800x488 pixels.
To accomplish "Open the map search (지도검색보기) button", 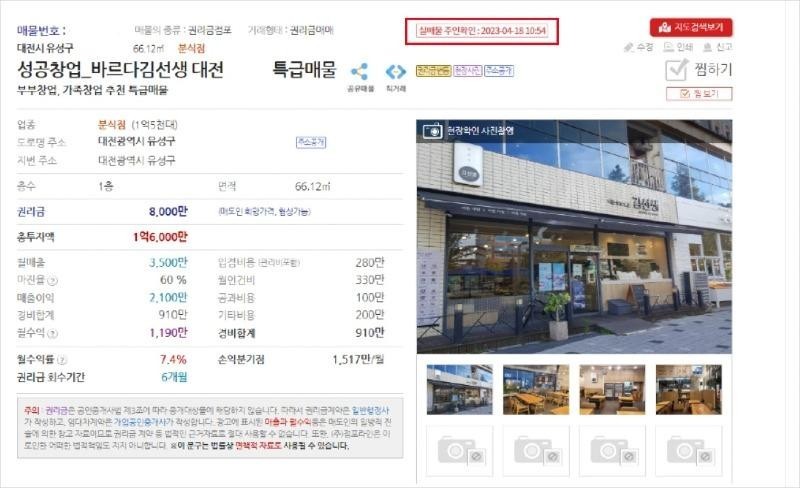I will pyautogui.click(x=691, y=28).
